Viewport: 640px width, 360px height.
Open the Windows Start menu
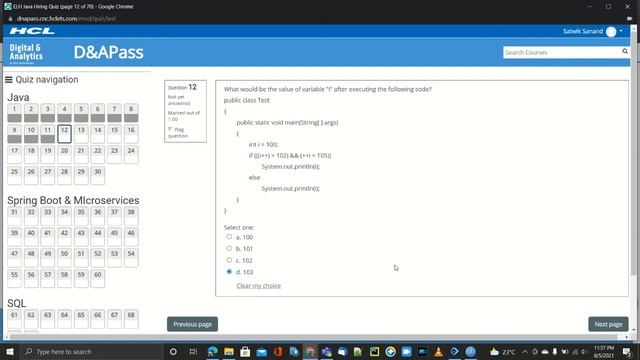pos(10,351)
